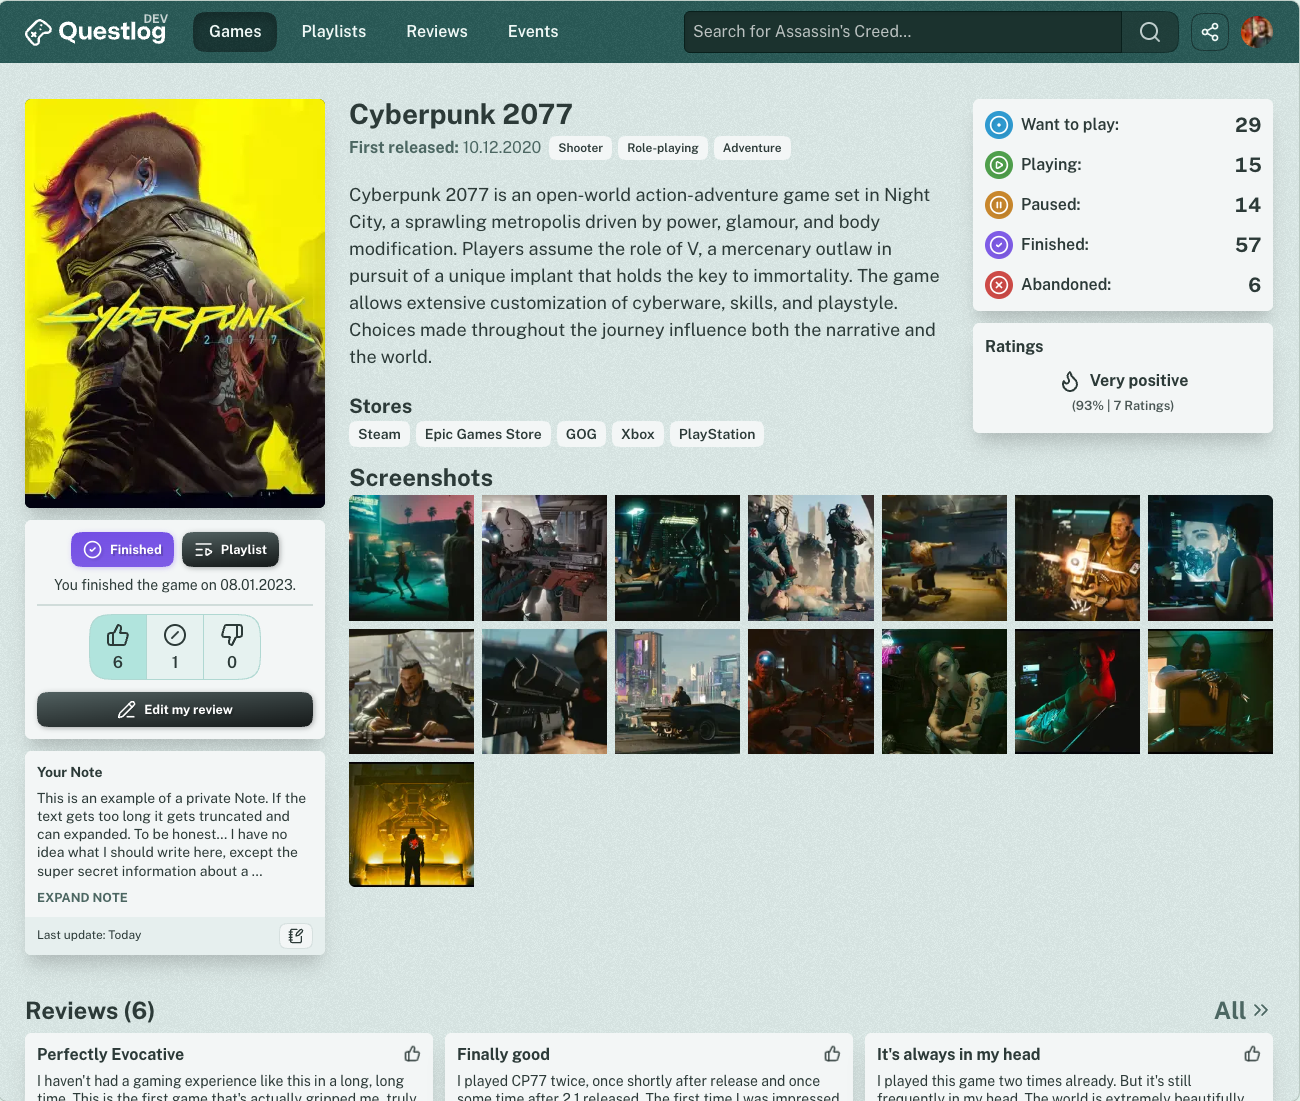
Task: Edit the private note via pencil icon
Action: [296, 935]
